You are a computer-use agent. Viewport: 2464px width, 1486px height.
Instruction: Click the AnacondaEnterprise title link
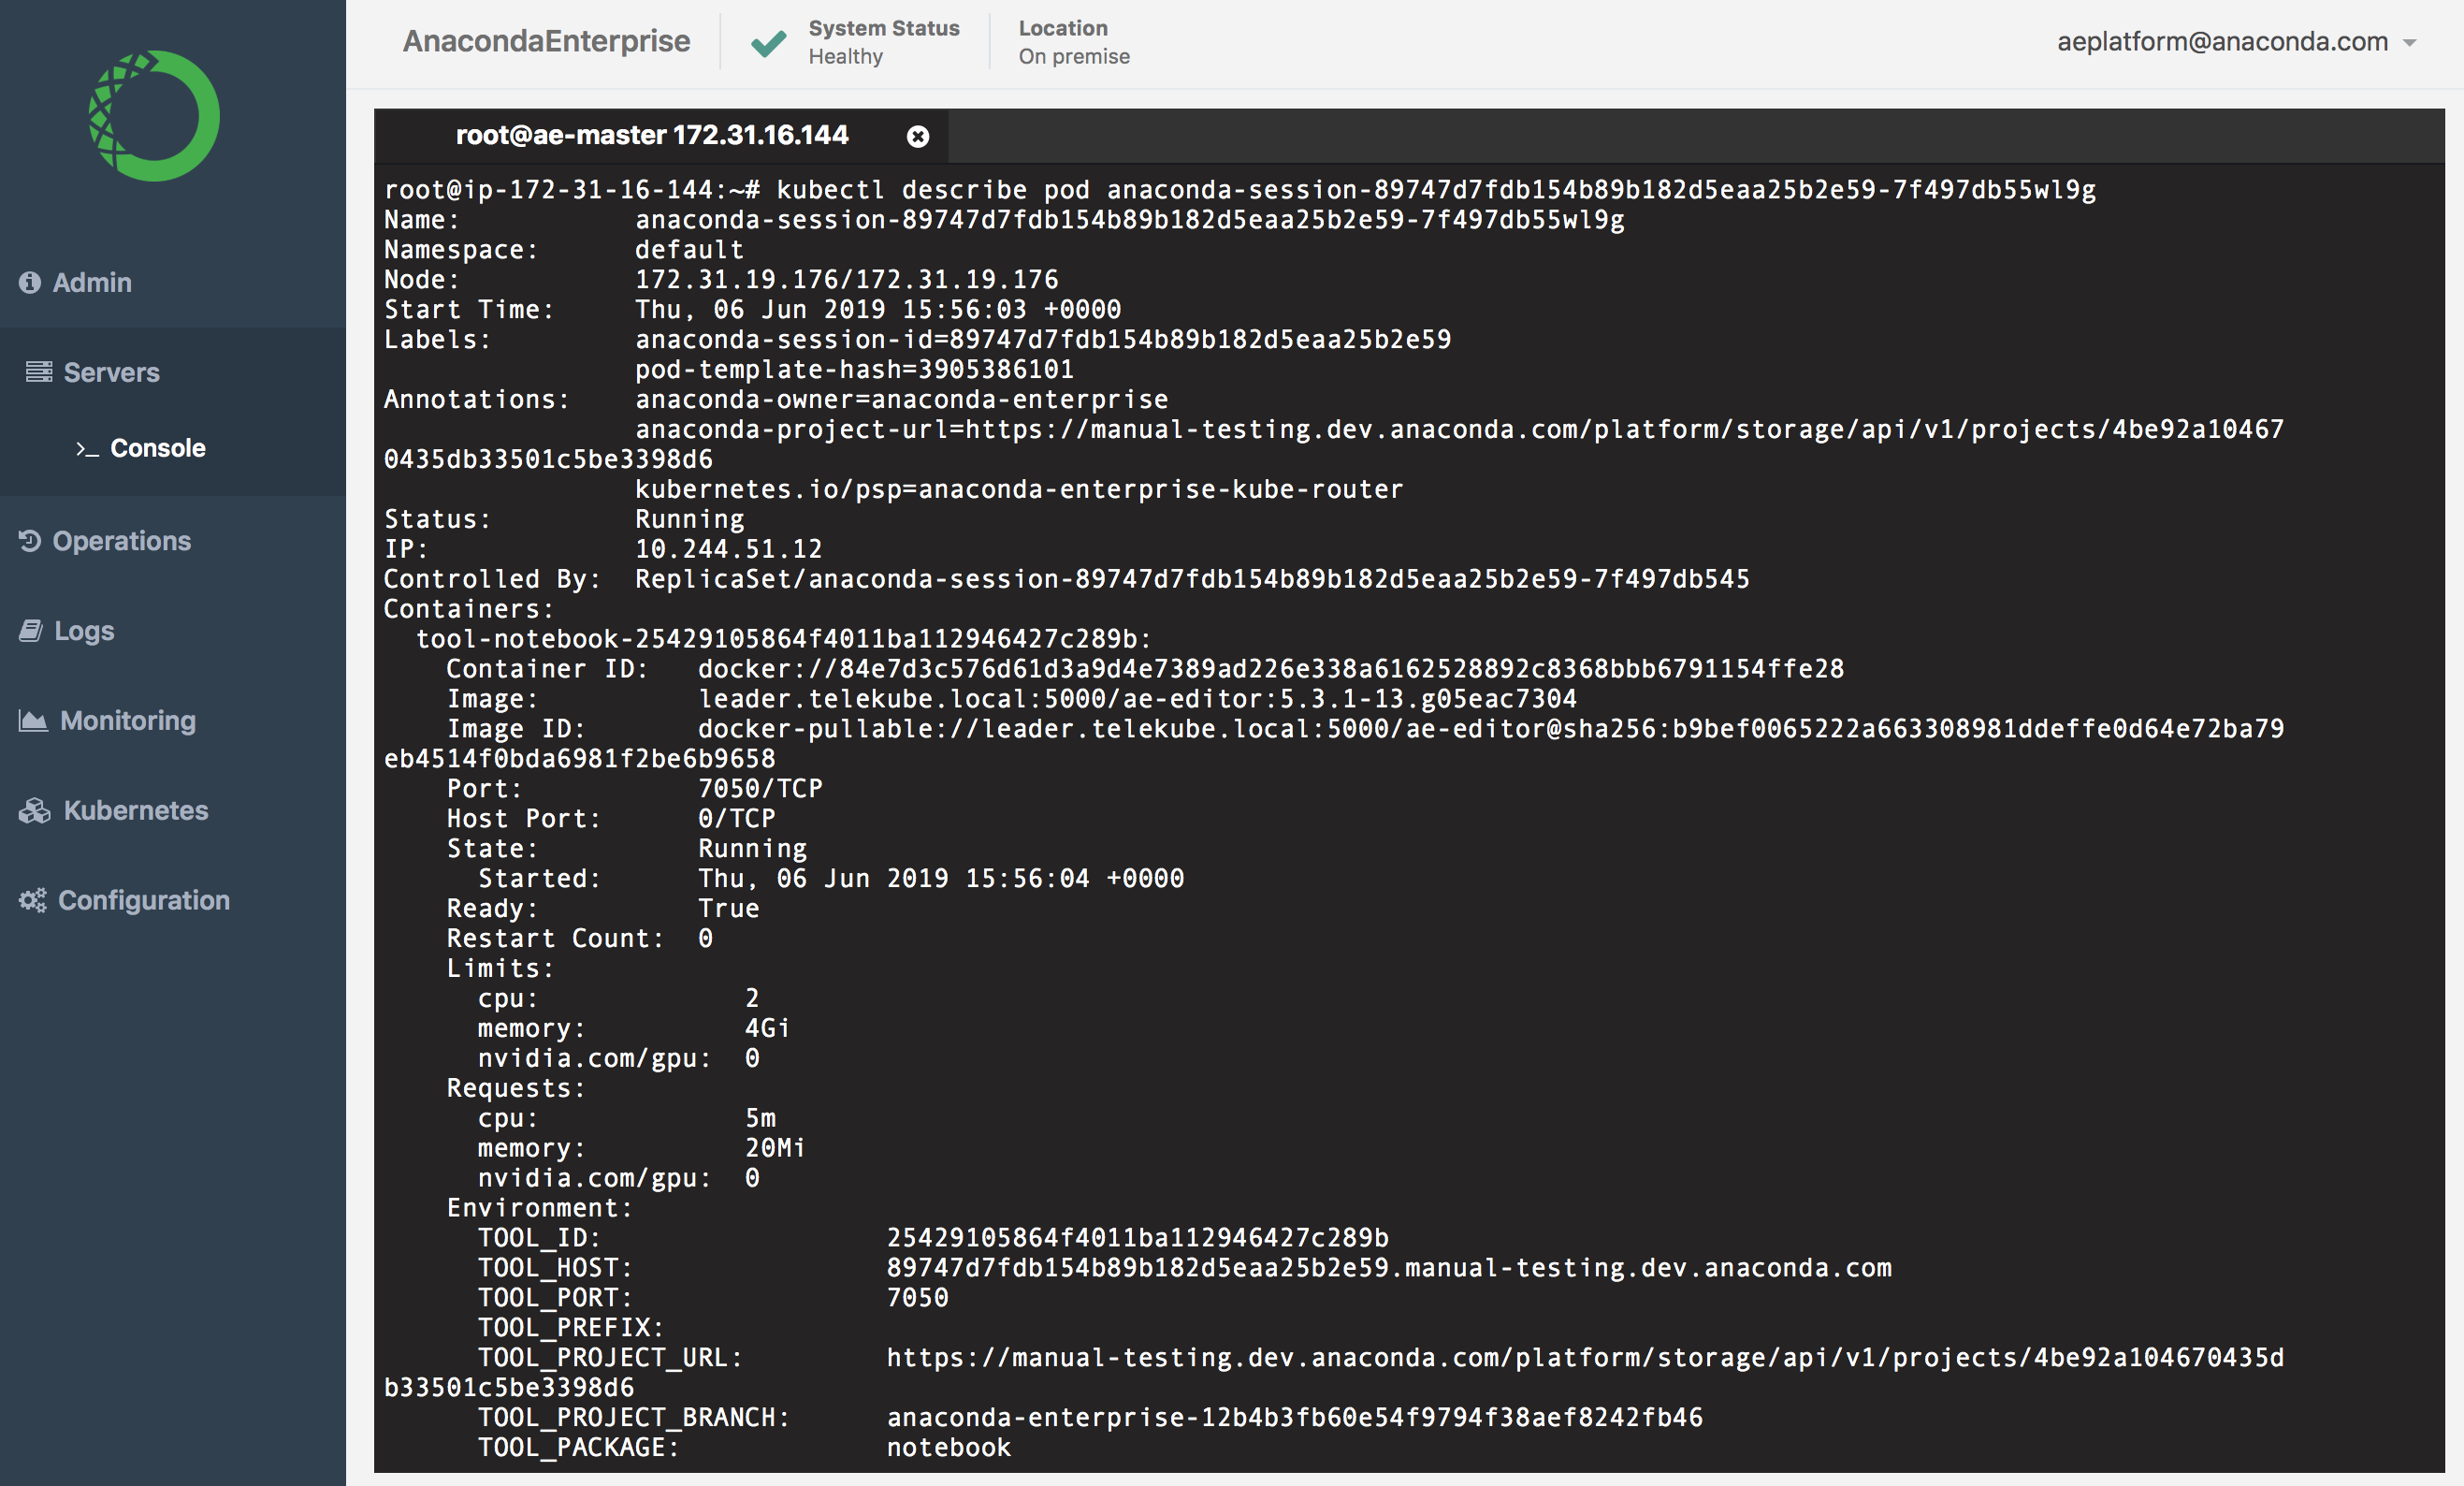546,41
